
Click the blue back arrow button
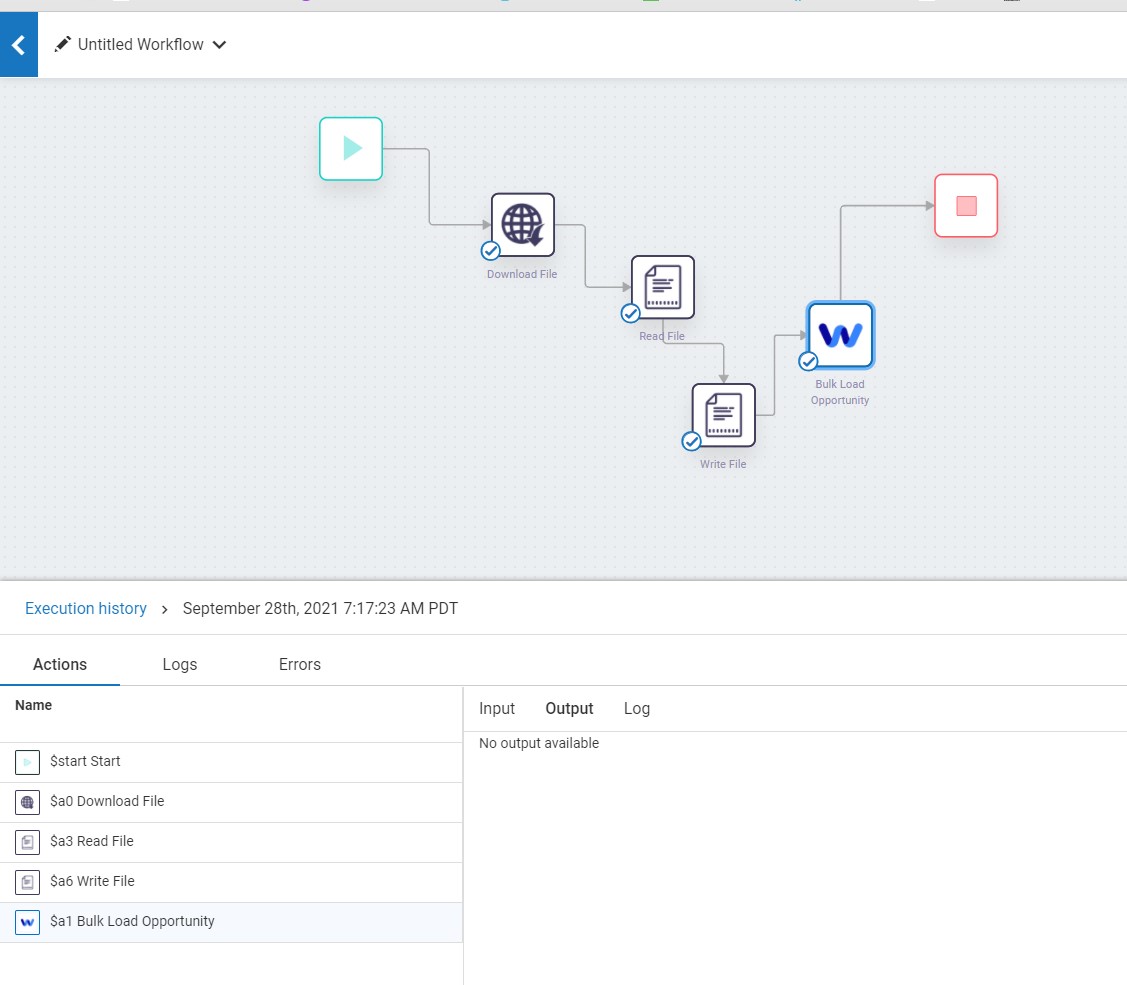click(19, 45)
